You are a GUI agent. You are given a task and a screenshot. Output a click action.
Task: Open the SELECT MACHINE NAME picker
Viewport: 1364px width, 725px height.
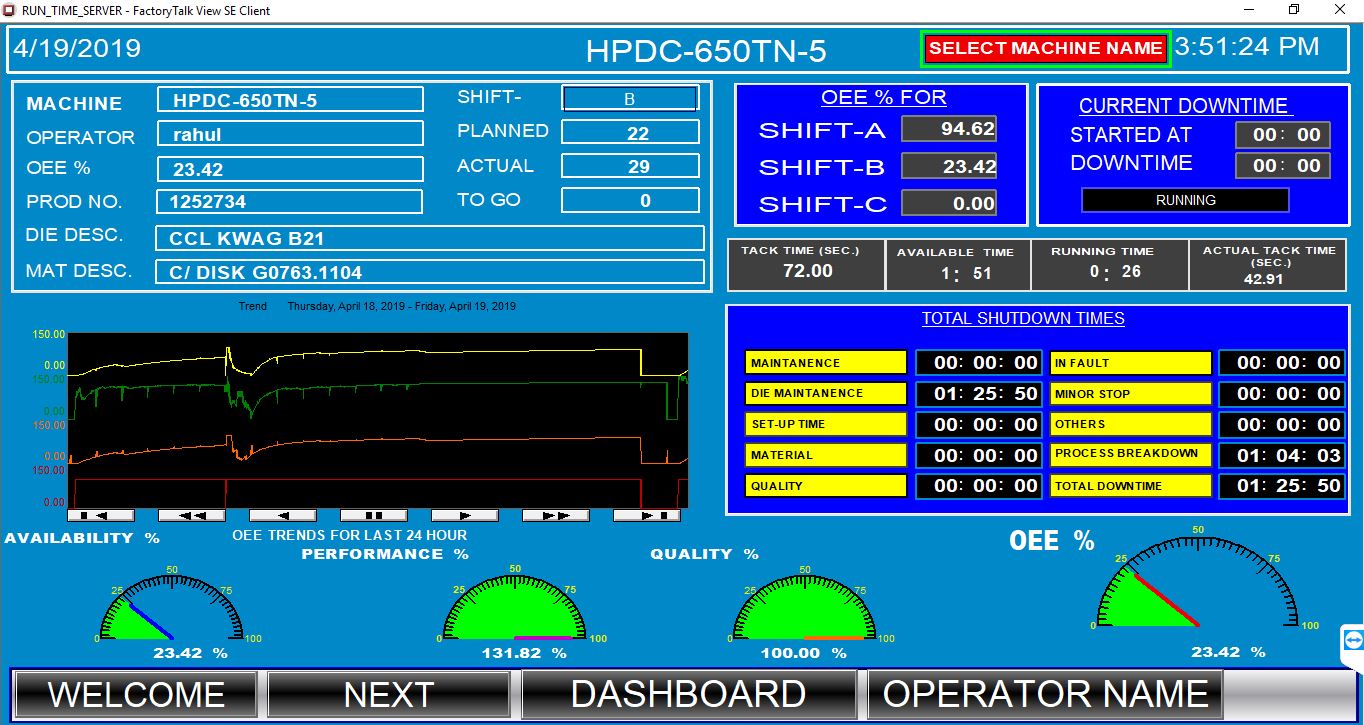pos(1045,47)
